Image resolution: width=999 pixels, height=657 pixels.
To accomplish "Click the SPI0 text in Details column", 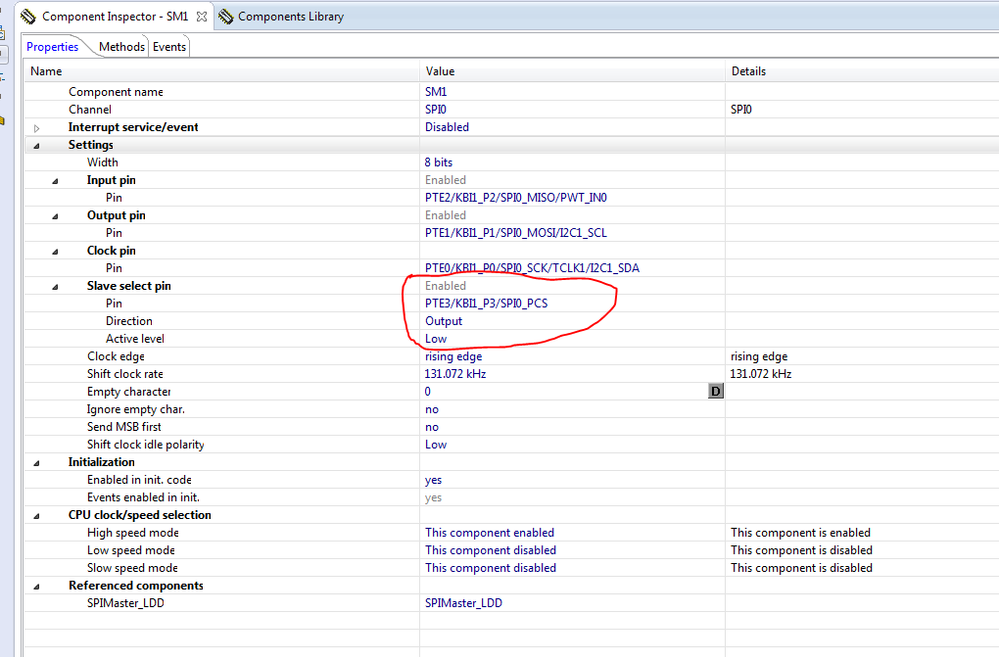I will pyautogui.click(x=741, y=110).
